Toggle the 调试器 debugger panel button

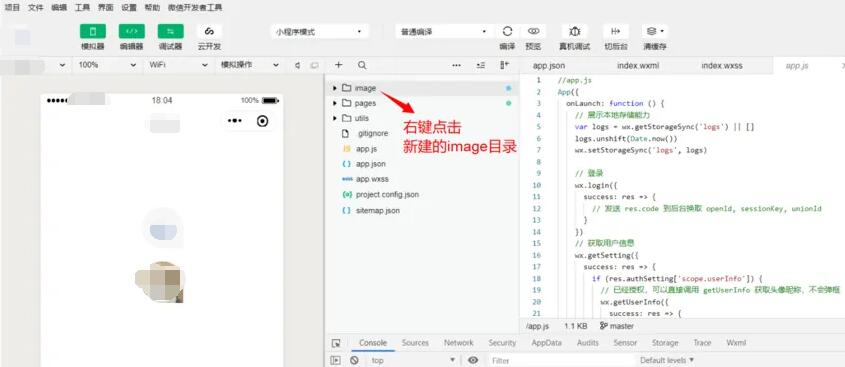(170, 31)
